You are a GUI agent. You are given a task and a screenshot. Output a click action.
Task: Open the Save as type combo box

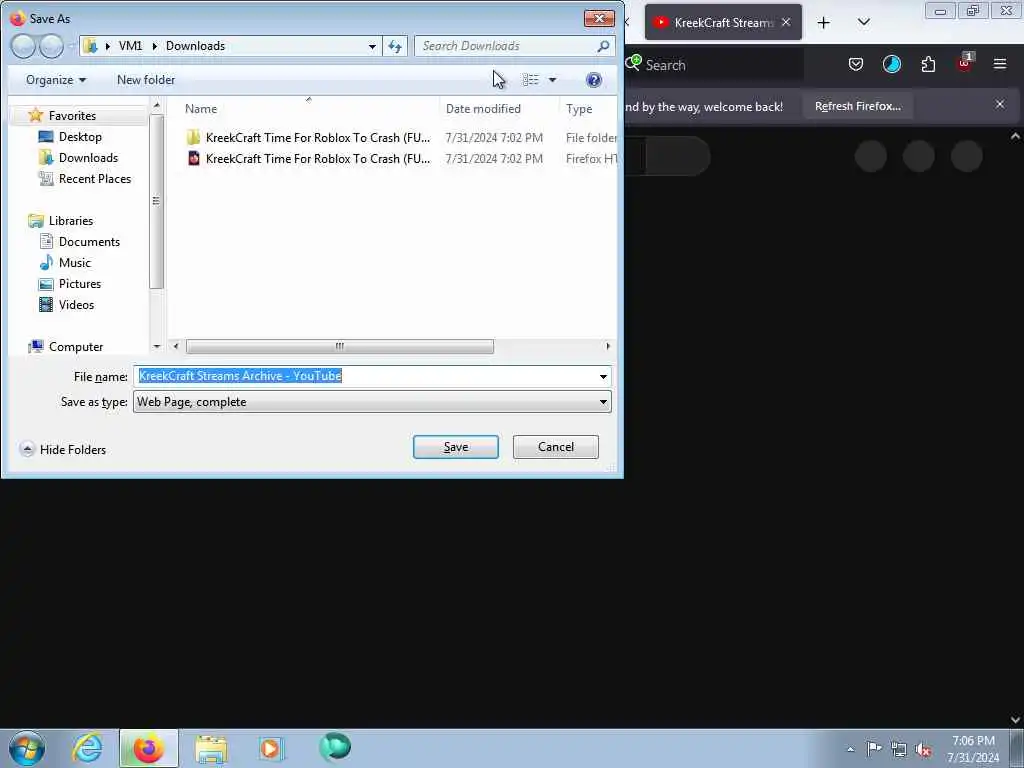click(x=372, y=402)
